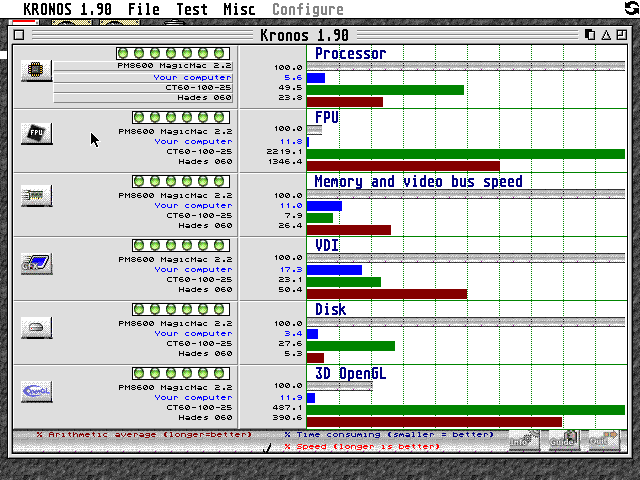Click the 487.1 OpenGL score value
Viewport: 640px width, 480px height.
click(x=287, y=408)
